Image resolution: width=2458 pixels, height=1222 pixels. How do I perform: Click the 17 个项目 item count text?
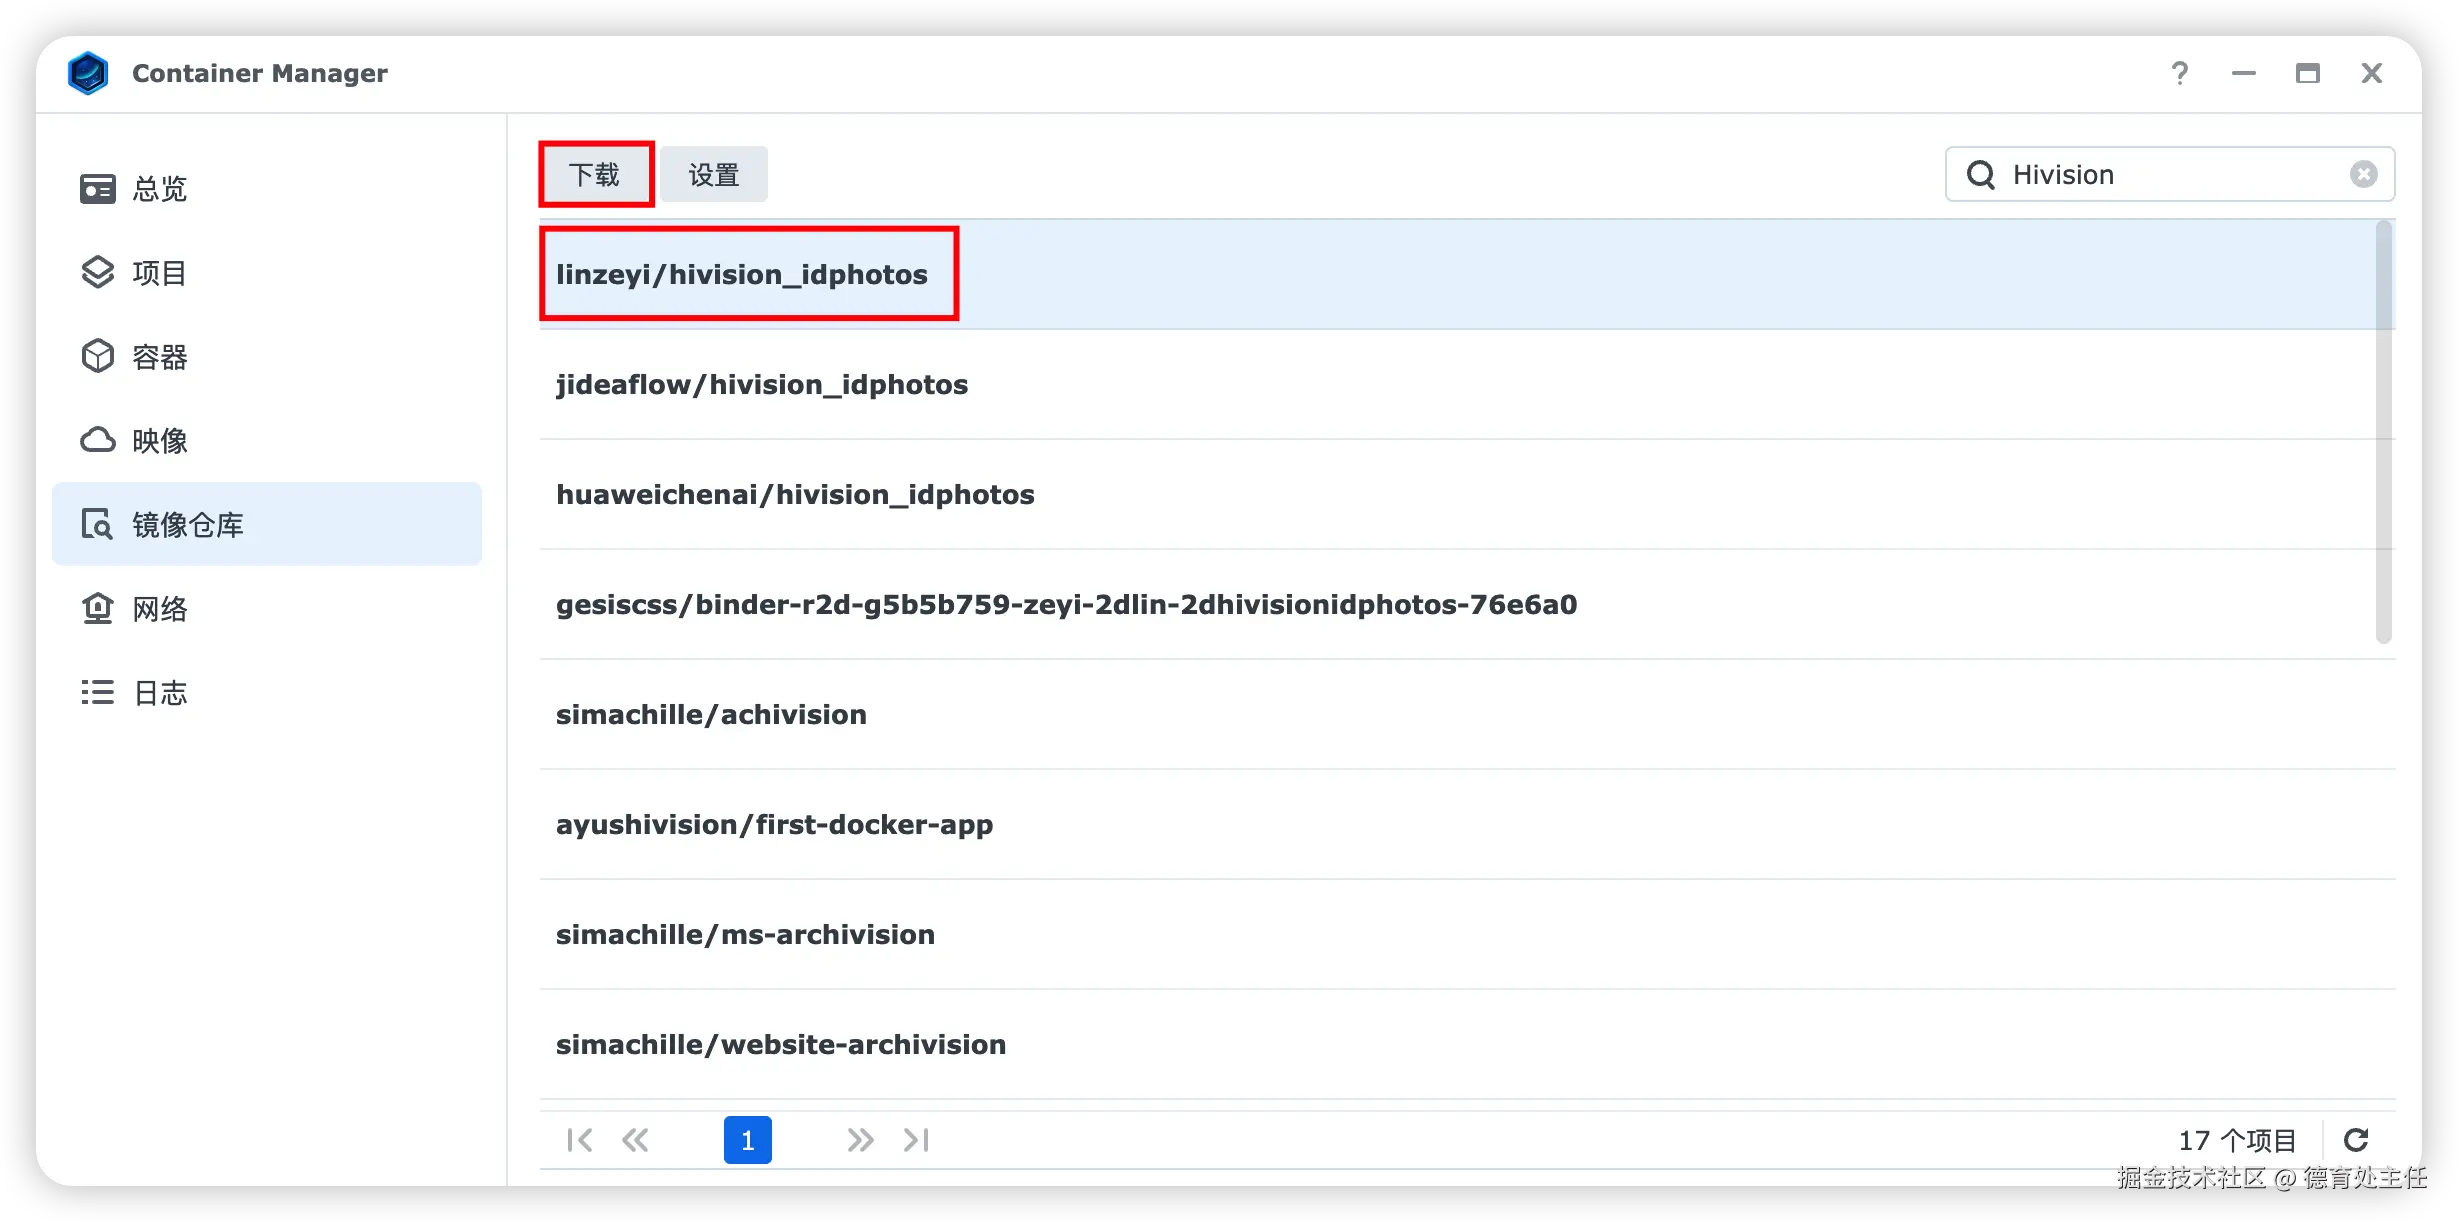point(2237,1140)
